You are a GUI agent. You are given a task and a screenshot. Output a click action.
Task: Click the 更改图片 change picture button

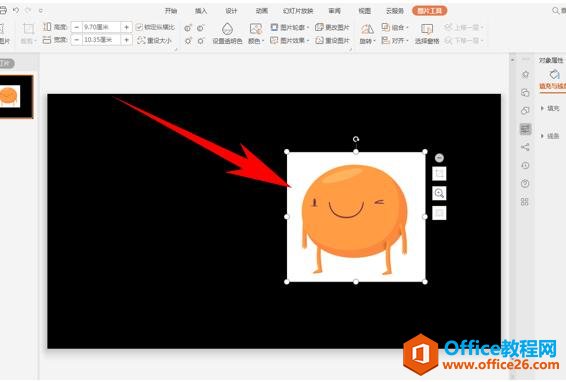tap(332, 27)
